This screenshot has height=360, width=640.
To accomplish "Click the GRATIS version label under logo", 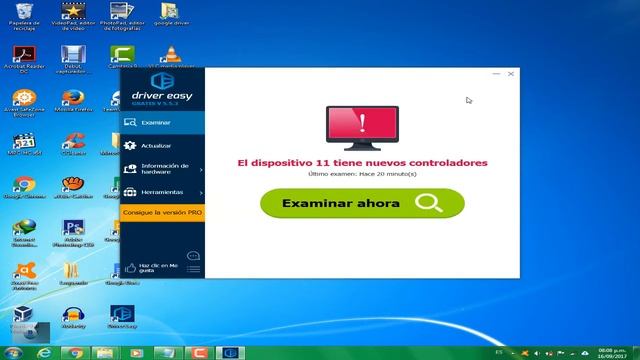I will pyautogui.click(x=155, y=104).
